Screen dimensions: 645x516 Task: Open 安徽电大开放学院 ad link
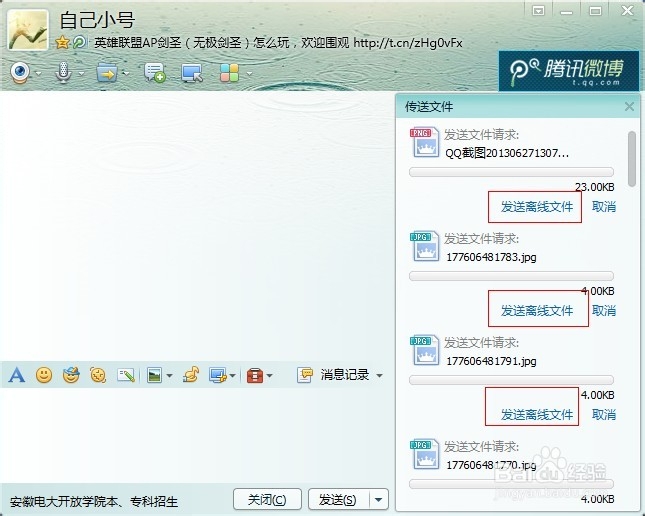tap(94, 502)
